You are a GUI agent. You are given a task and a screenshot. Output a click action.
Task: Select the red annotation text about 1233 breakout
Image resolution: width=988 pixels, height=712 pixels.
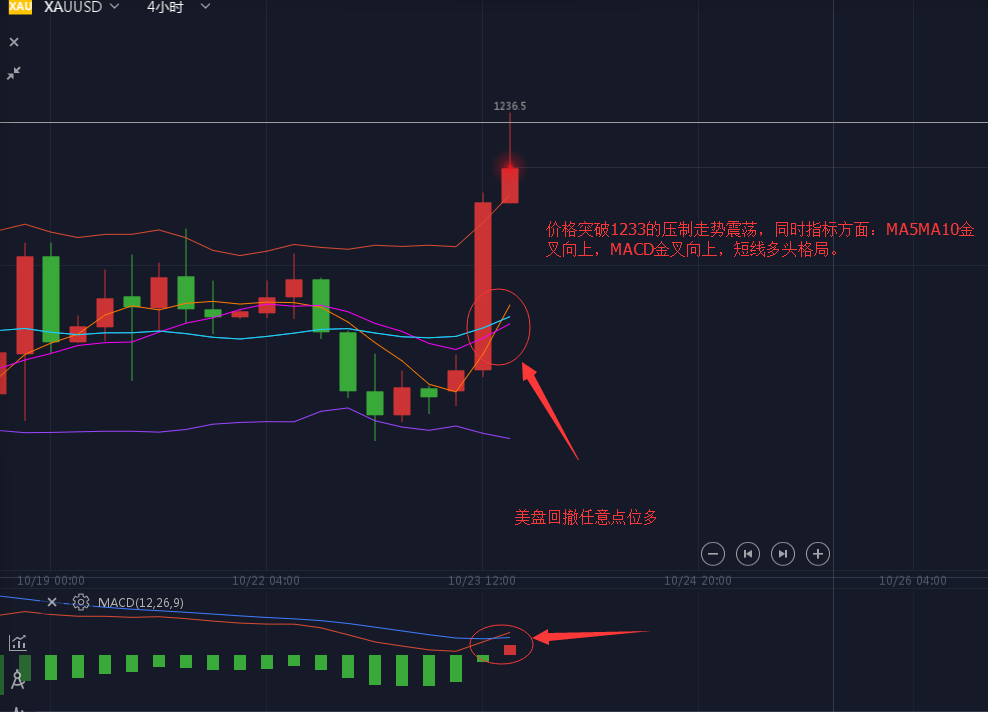758,240
